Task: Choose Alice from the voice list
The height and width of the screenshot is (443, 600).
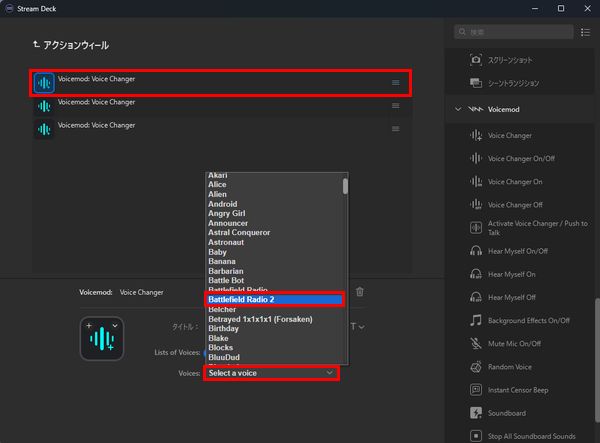Action: [x=217, y=184]
